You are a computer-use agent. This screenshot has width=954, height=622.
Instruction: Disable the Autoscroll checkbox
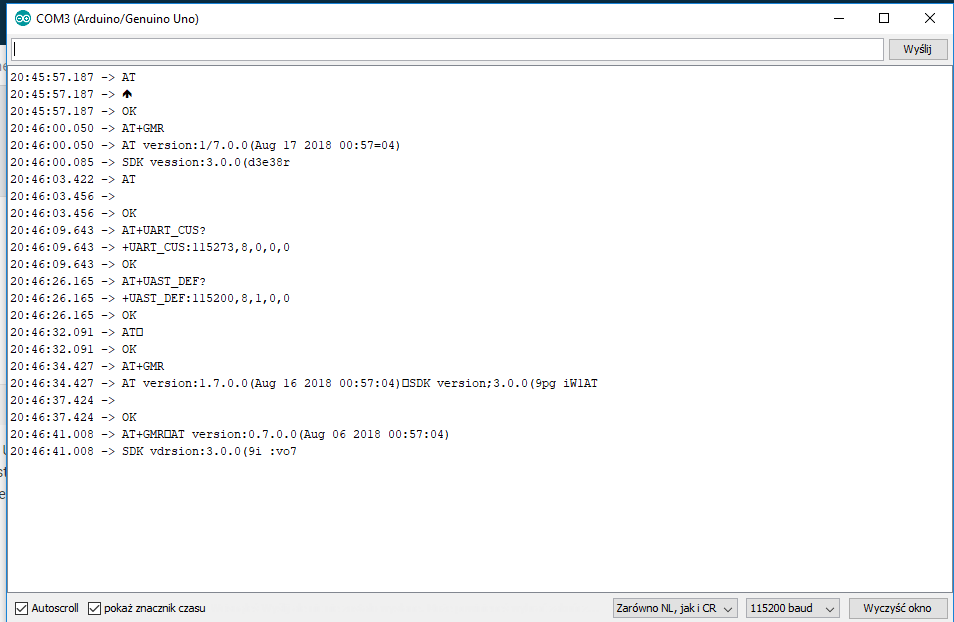pos(21,608)
